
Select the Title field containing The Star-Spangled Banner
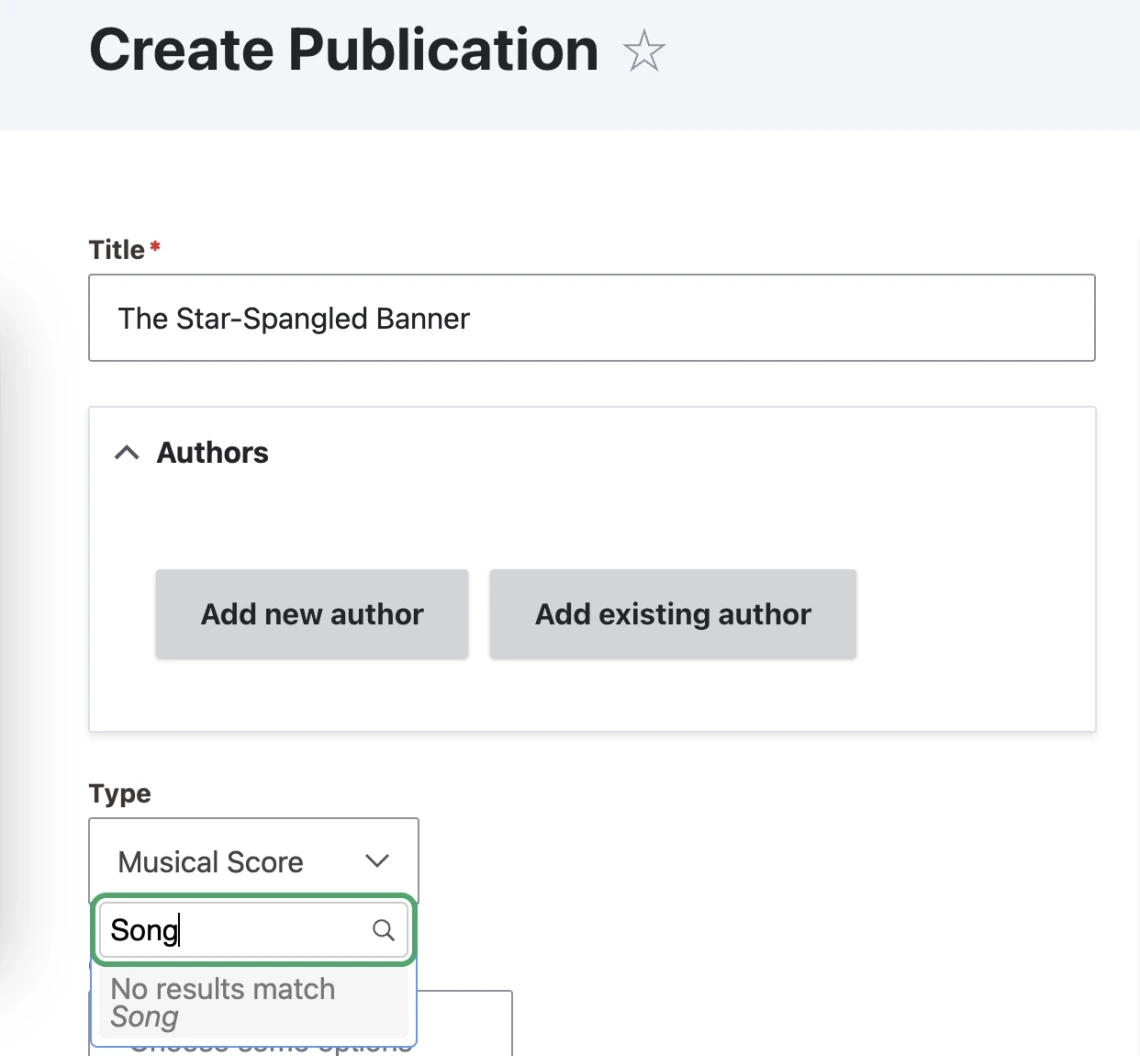pyautogui.click(x=592, y=317)
